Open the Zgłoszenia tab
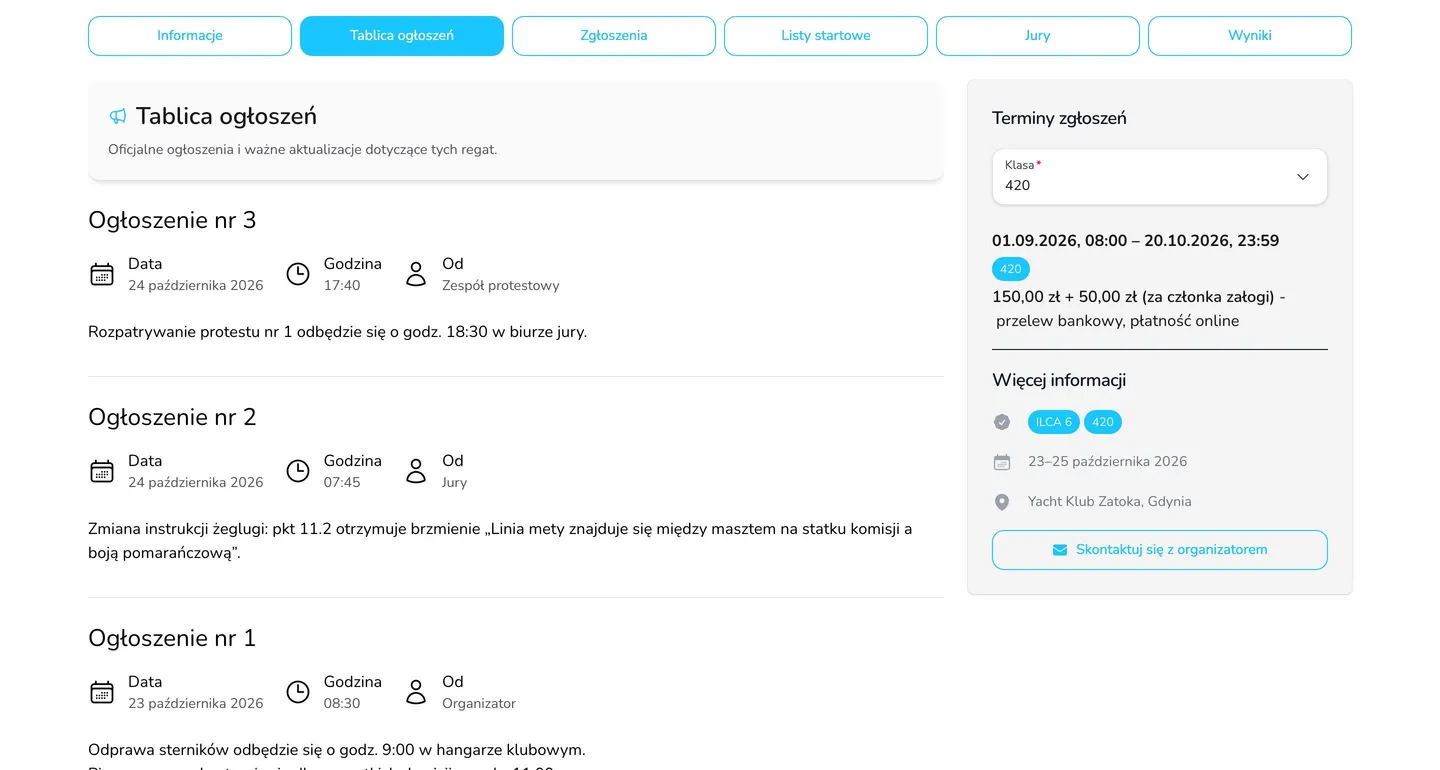The image size is (1440, 770). tap(614, 36)
